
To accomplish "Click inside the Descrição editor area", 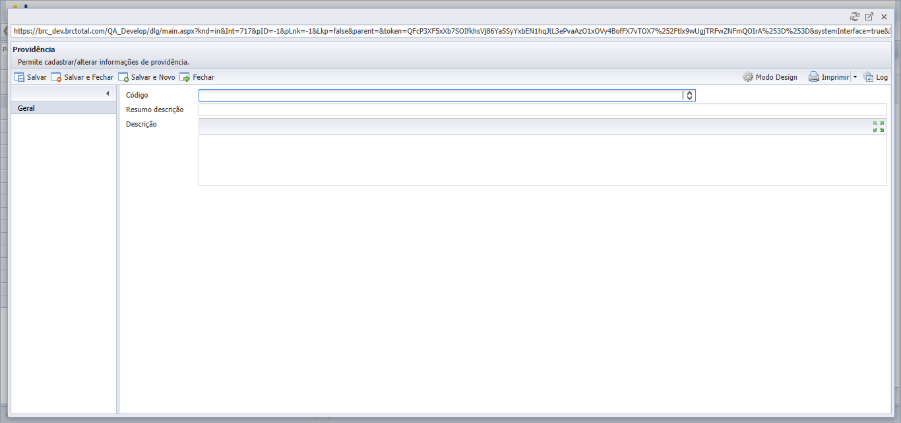I will 542,160.
